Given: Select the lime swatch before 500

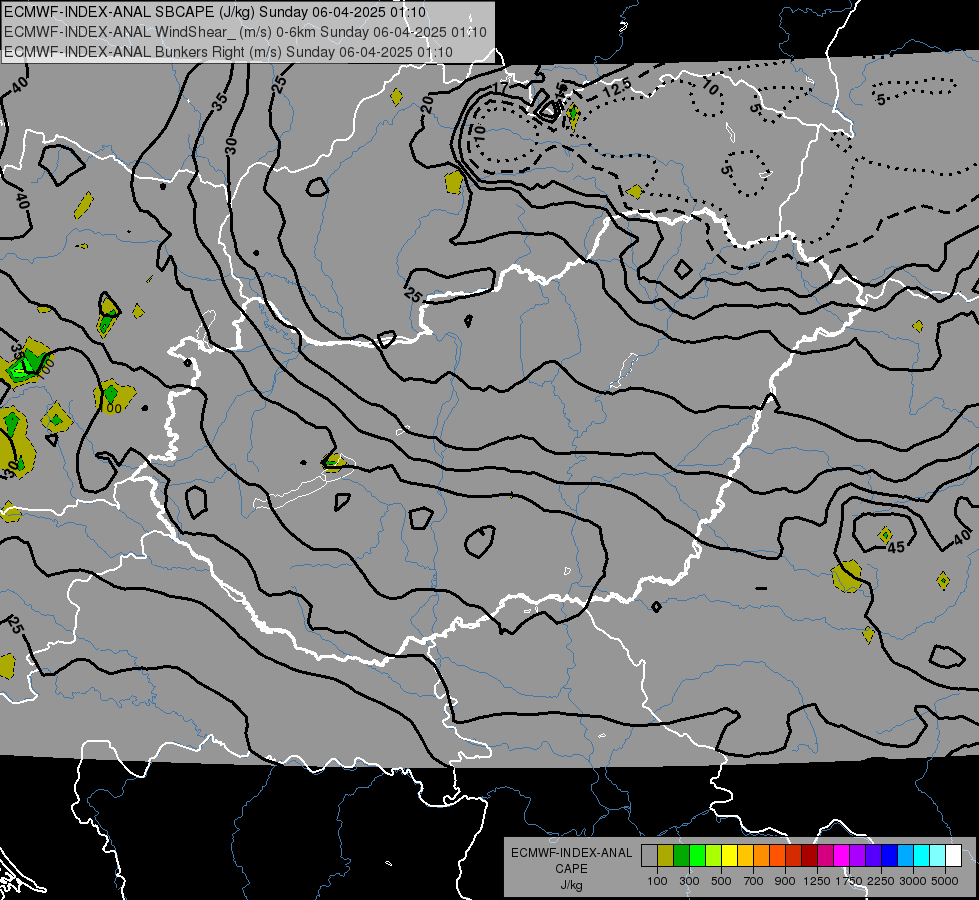Looking at the screenshot, I should pos(714,856).
